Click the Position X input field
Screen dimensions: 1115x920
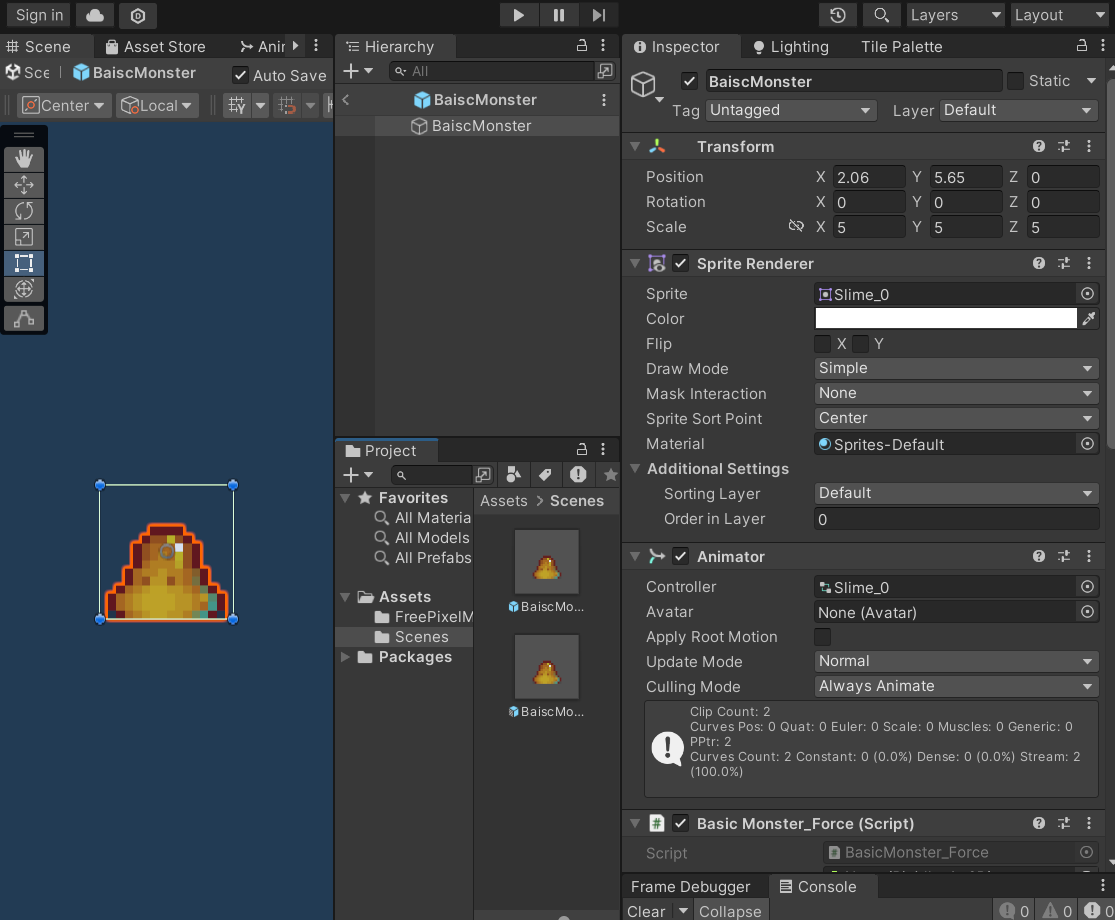[868, 177]
